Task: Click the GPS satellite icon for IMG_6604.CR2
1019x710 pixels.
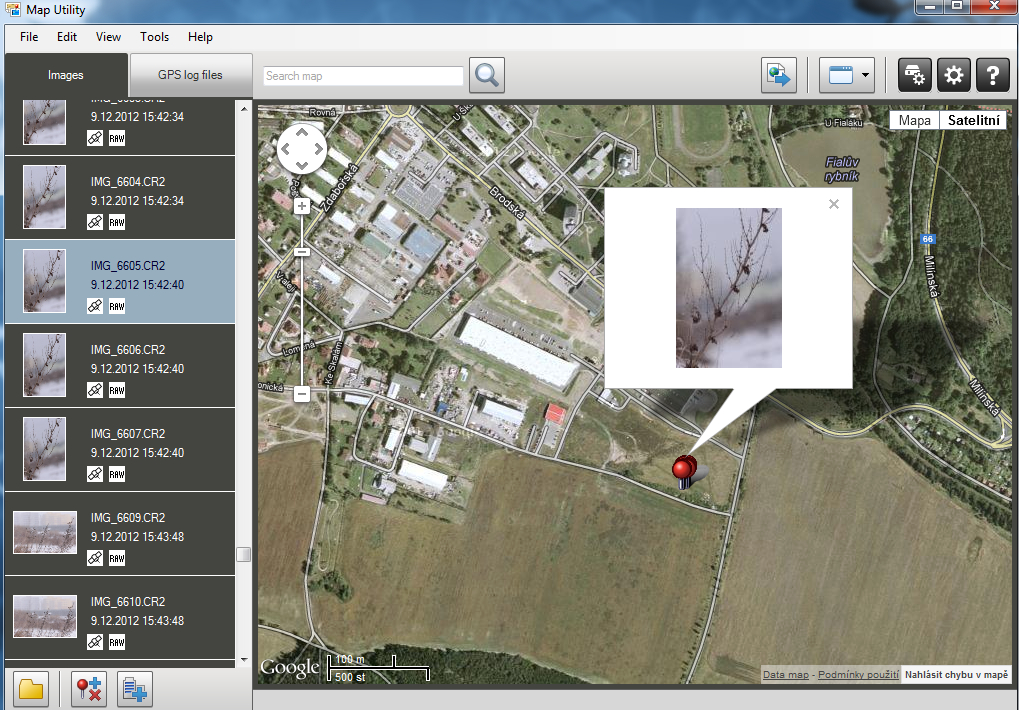Action: pos(95,222)
